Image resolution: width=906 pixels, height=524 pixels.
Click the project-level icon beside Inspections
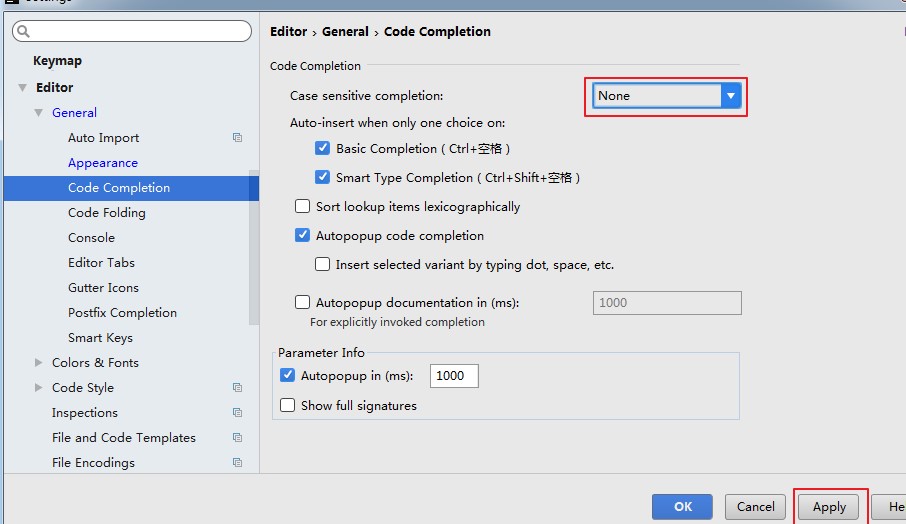coord(237,413)
